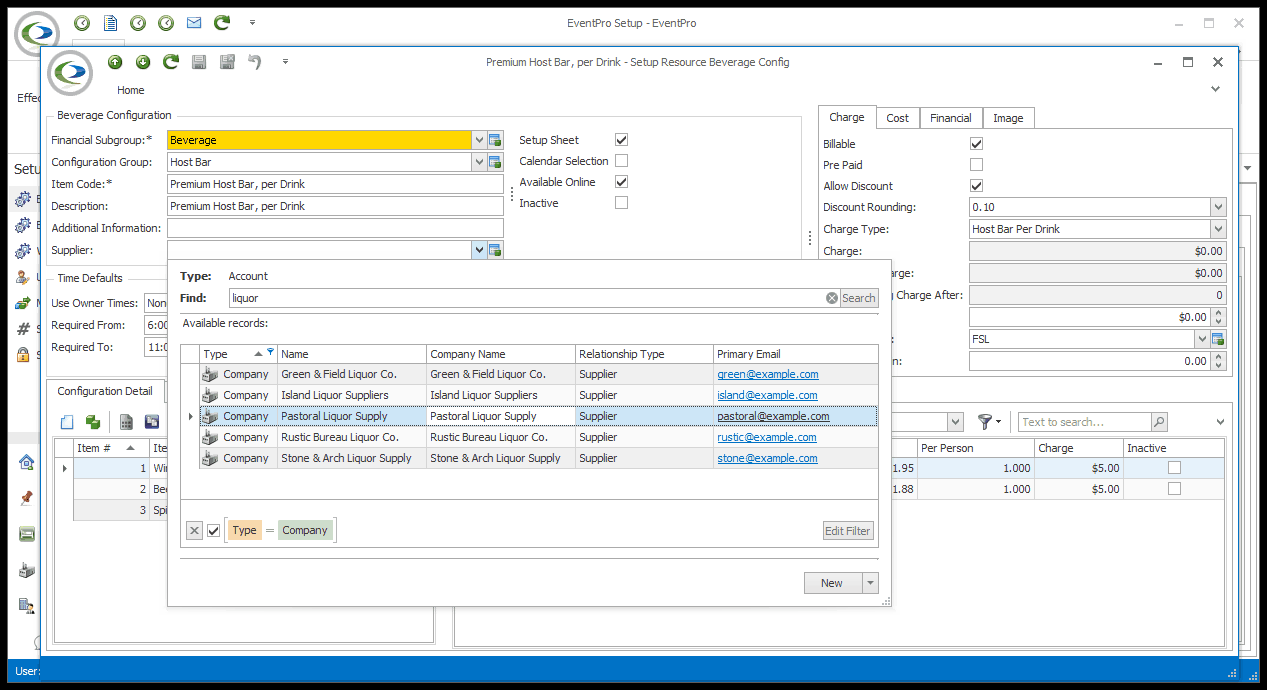Click the Search button

click(x=858, y=298)
